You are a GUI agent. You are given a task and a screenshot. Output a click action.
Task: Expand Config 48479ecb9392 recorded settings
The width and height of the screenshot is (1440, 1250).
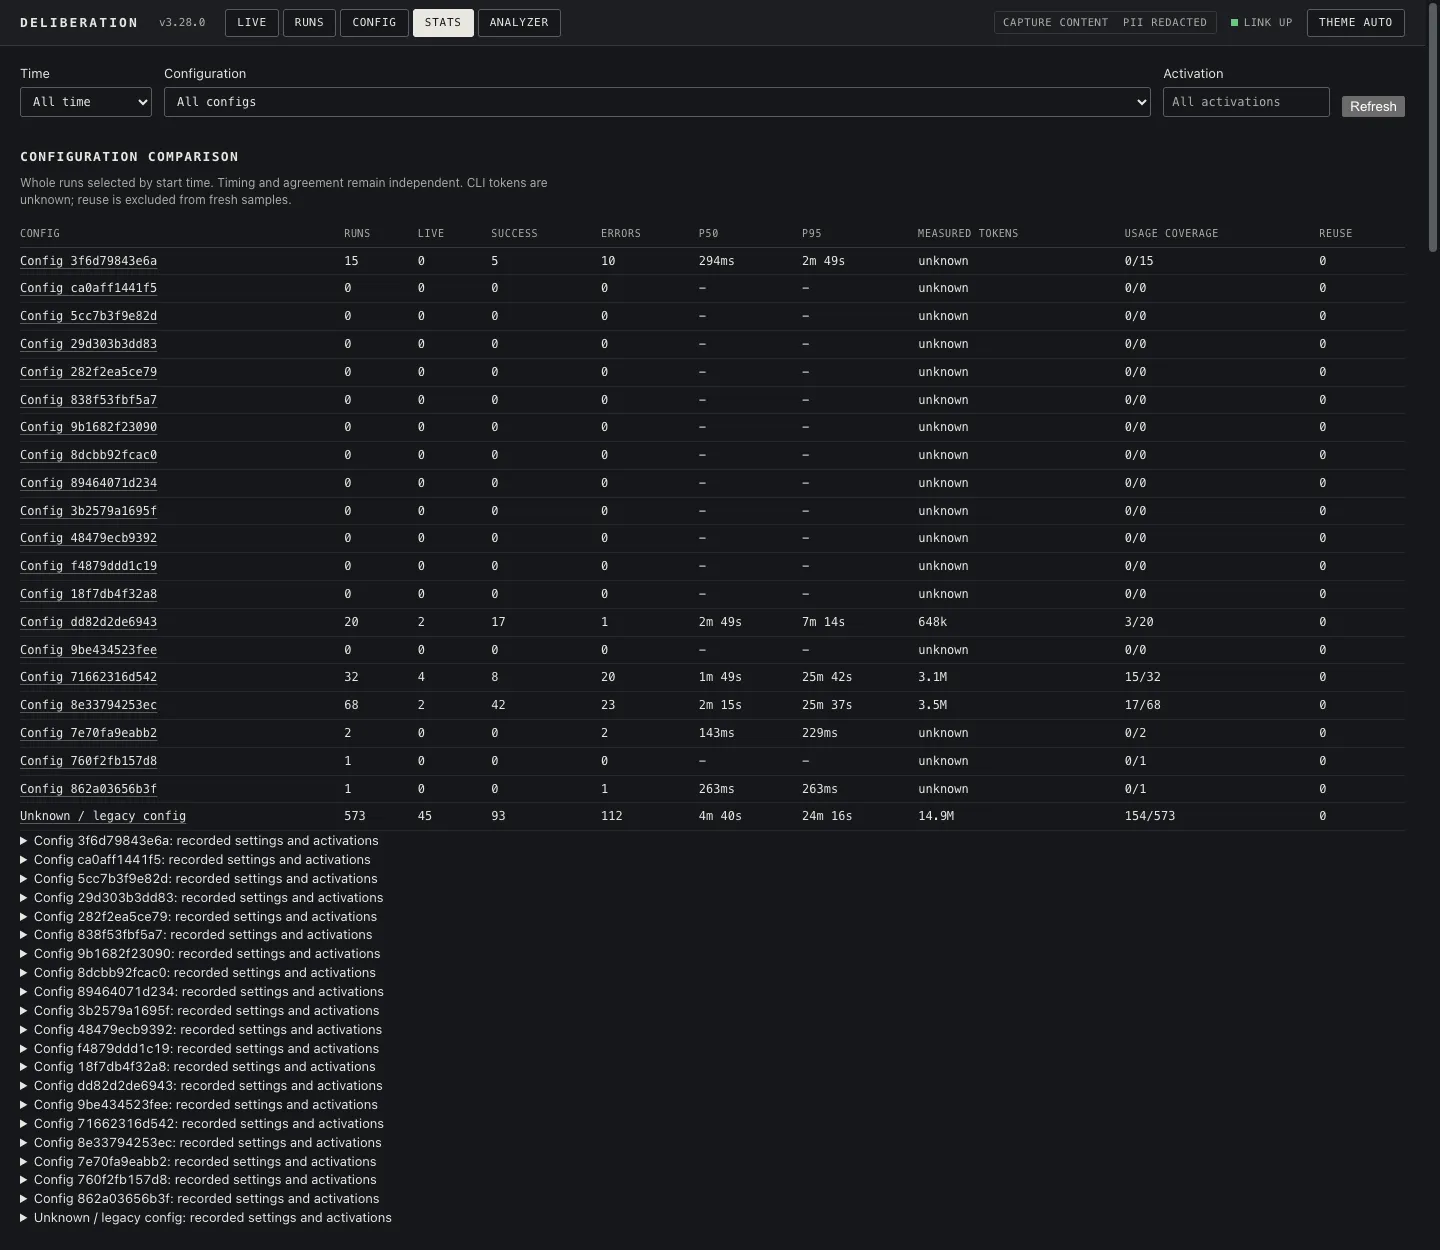pos(201,1030)
